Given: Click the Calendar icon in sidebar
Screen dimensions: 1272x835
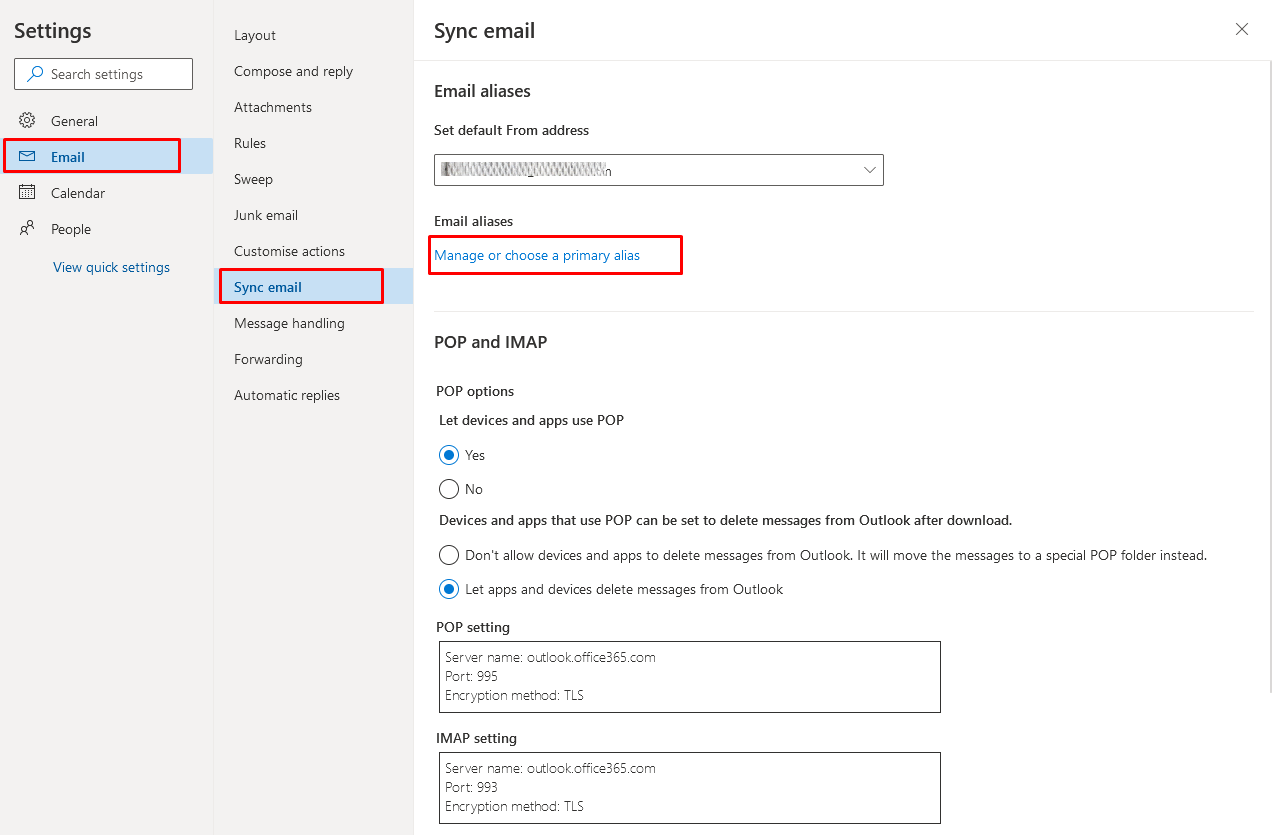Looking at the screenshot, I should pyautogui.click(x=27, y=193).
